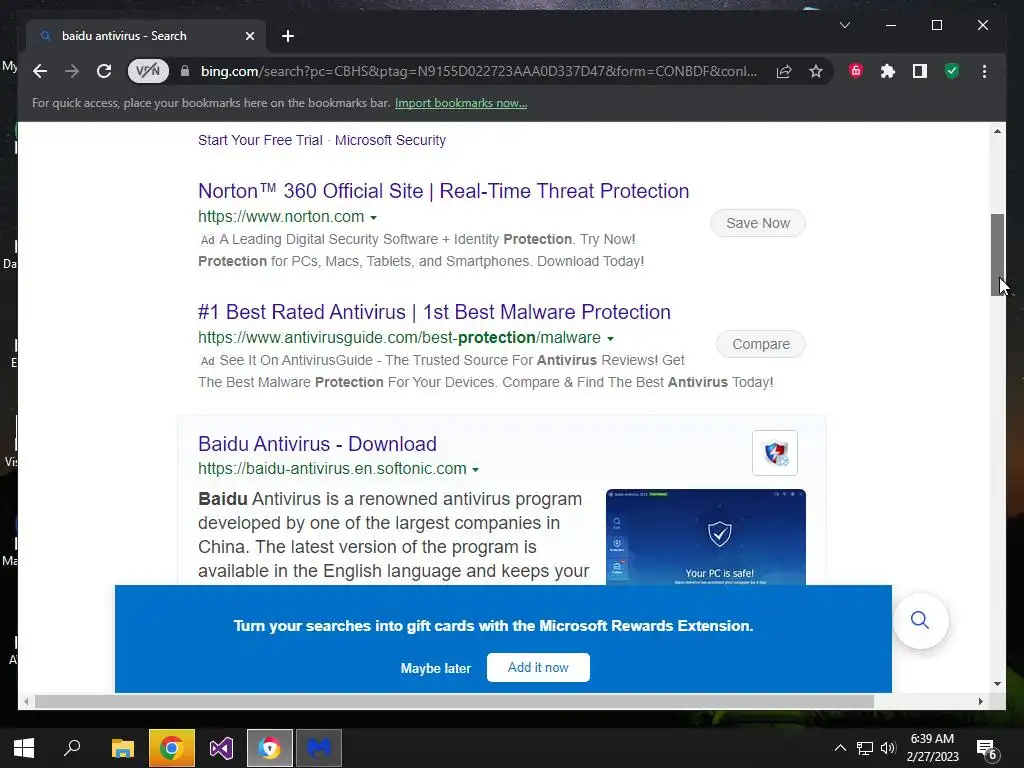Viewport: 1024px width, 768px height.
Task: Click the vertical scrollbar thumb
Action: click(x=997, y=255)
